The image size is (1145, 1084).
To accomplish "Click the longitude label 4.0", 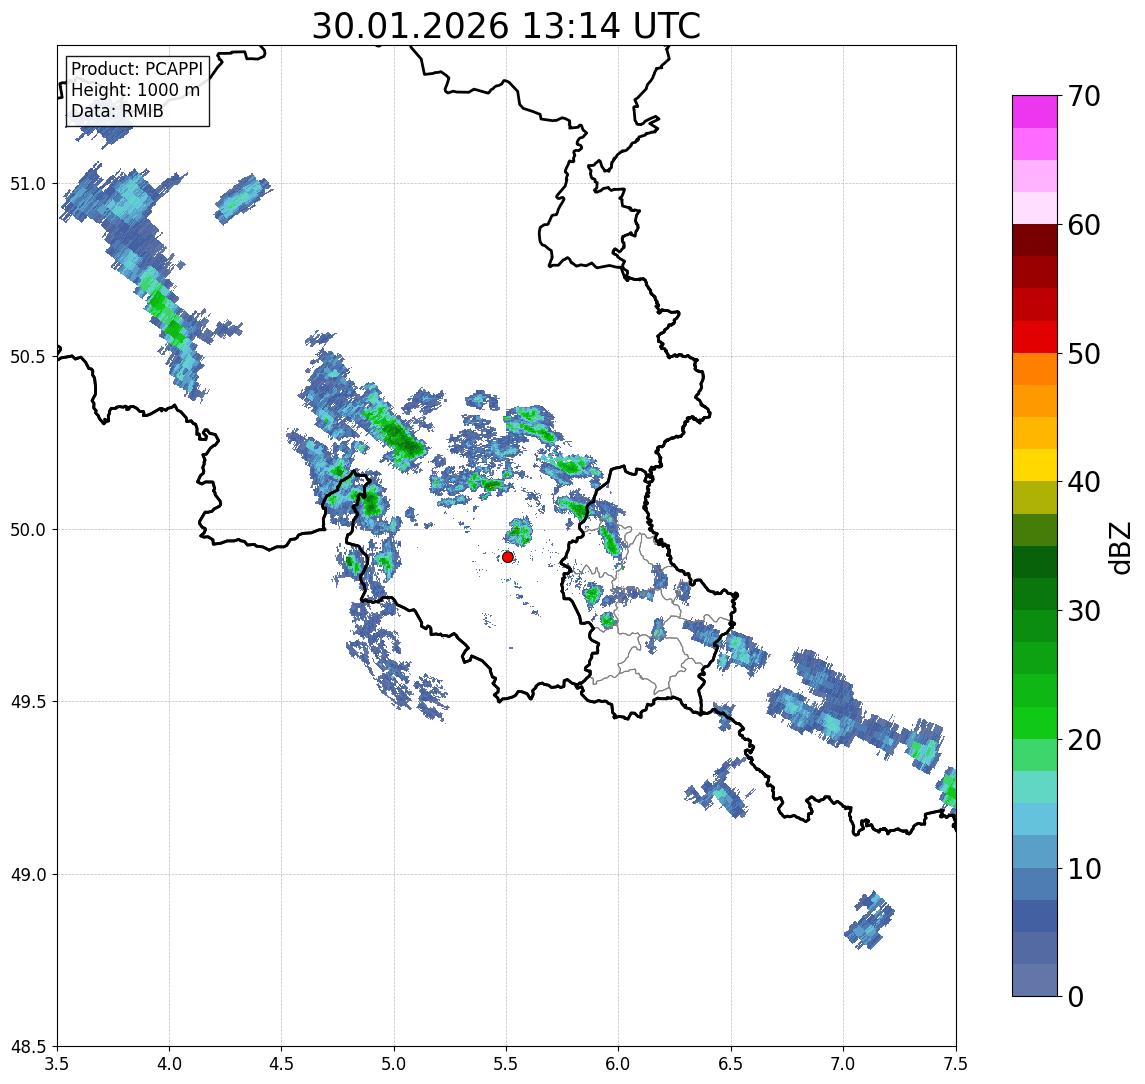I will [169, 1064].
